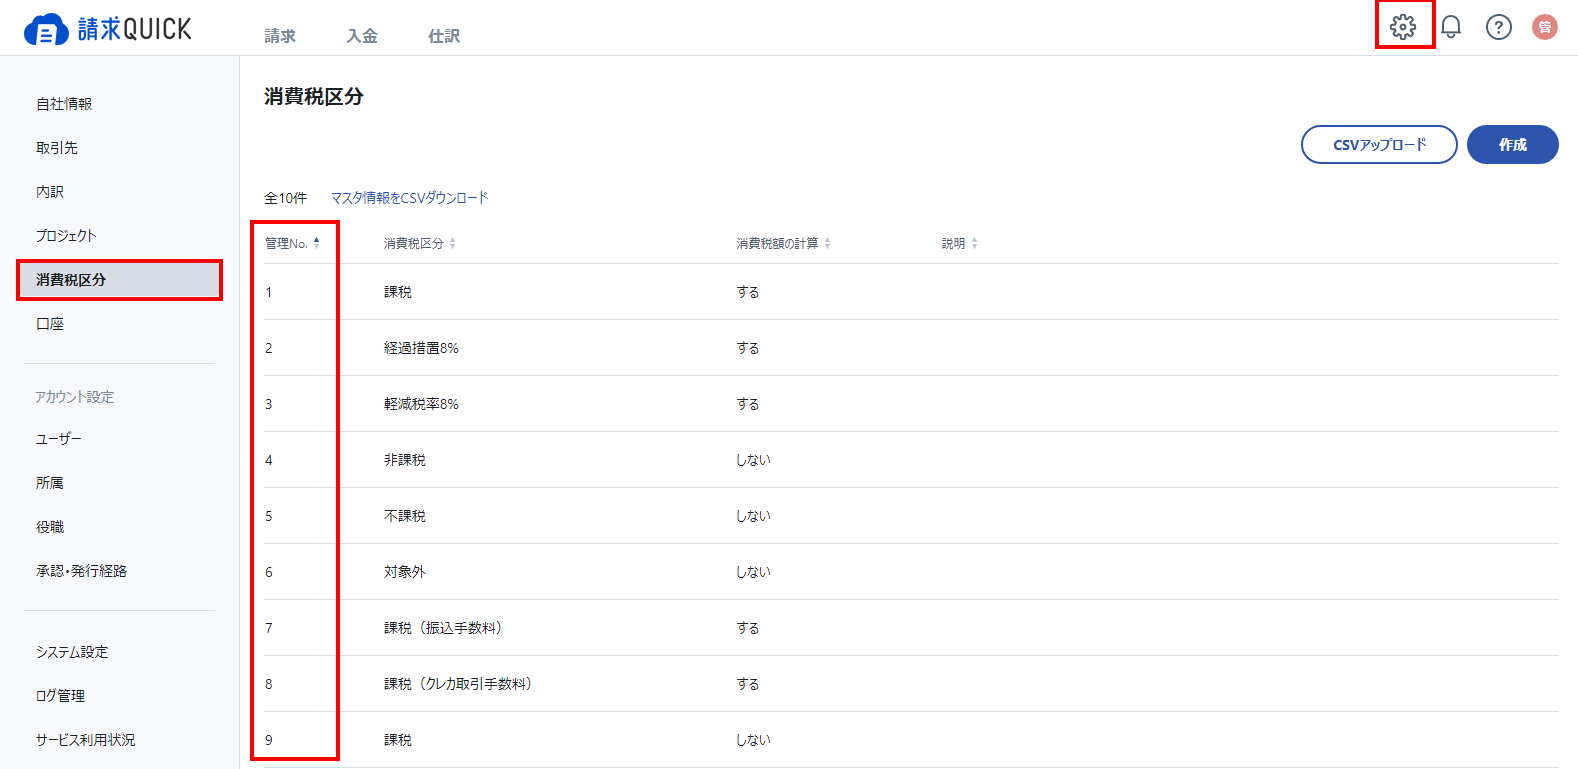Select 消費税区分 in sidebar
Viewport: 1578px width, 769px height.
pos(119,280)
